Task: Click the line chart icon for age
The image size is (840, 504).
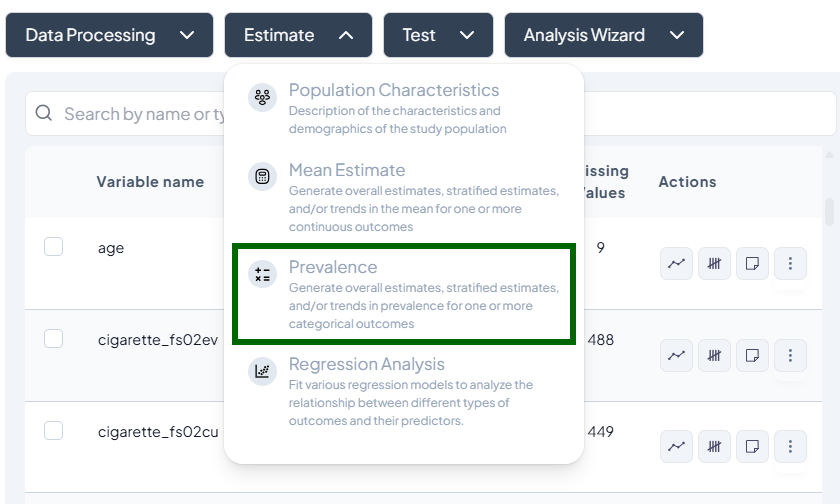Action: pyautogui.click(x=677, y=264)
